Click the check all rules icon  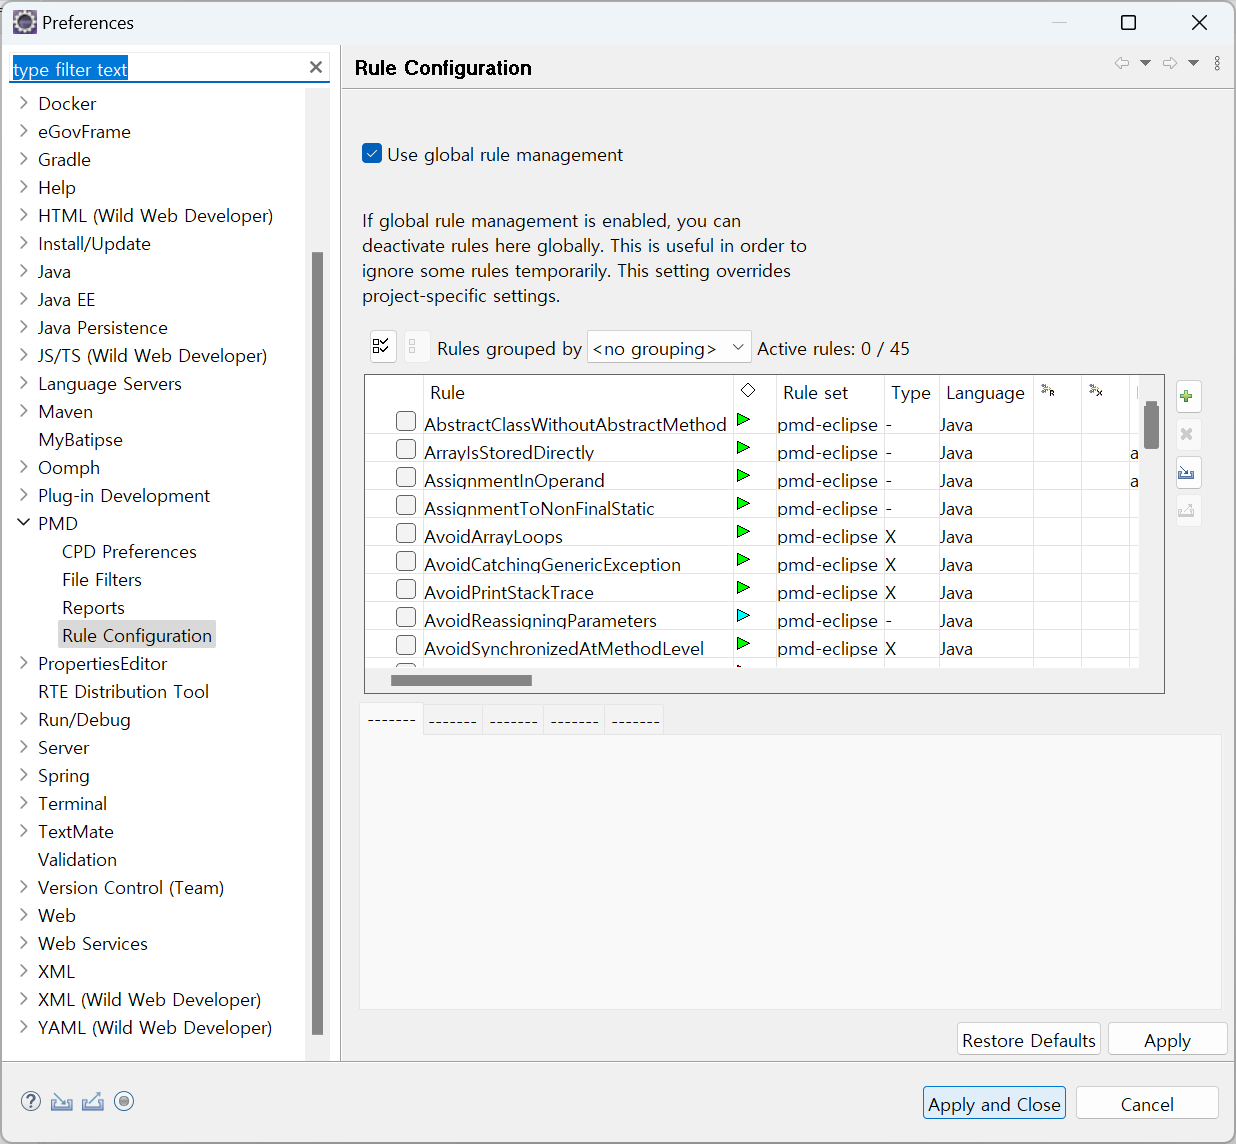pos(382,347)
